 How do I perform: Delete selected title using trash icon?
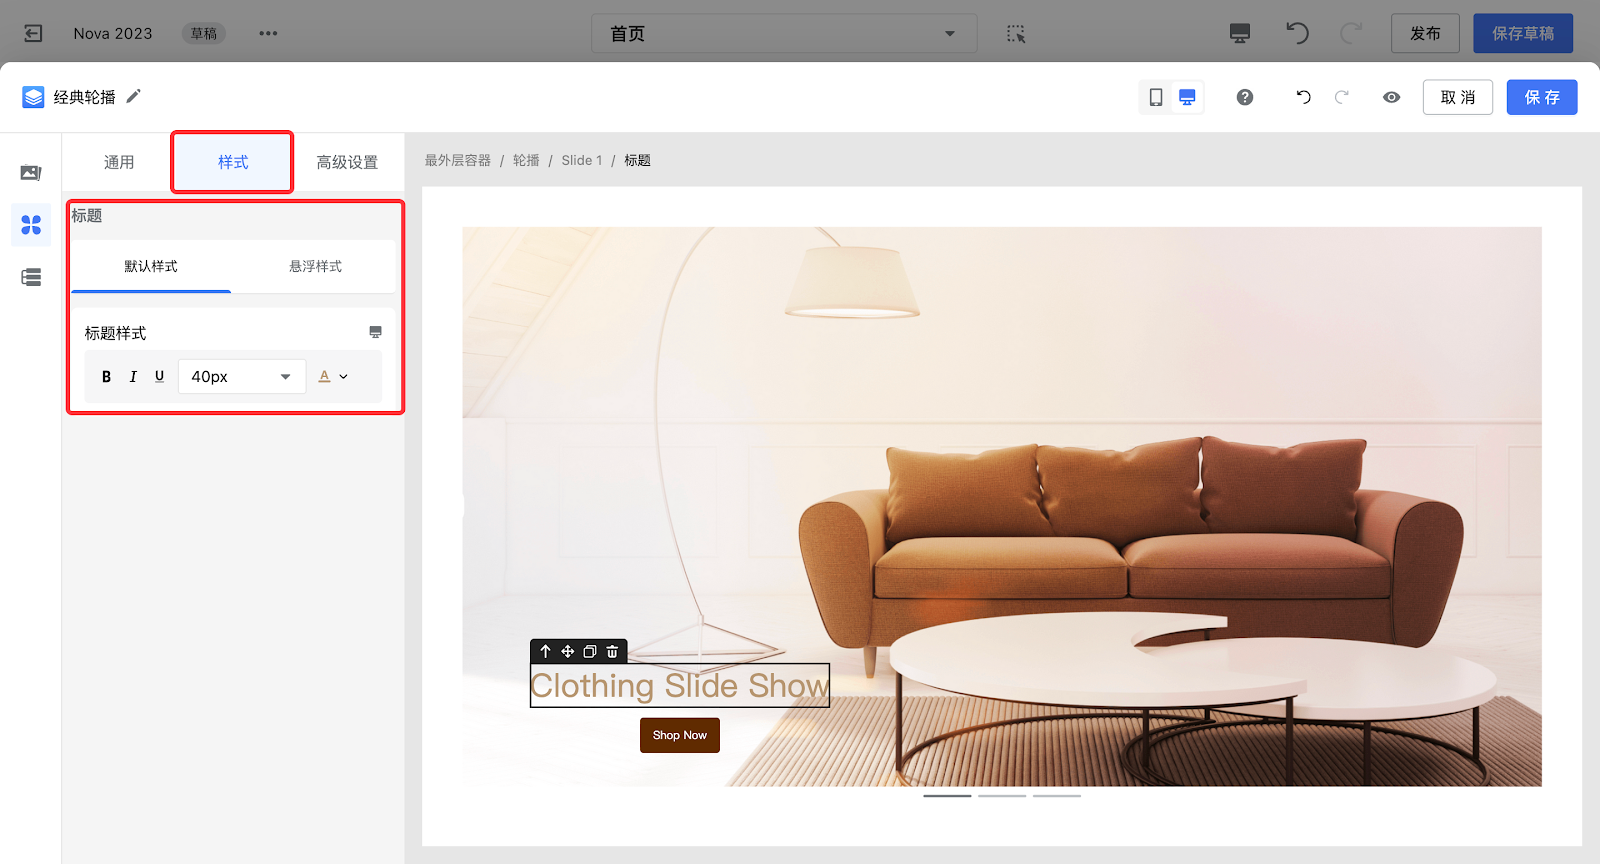click(612, 651)
